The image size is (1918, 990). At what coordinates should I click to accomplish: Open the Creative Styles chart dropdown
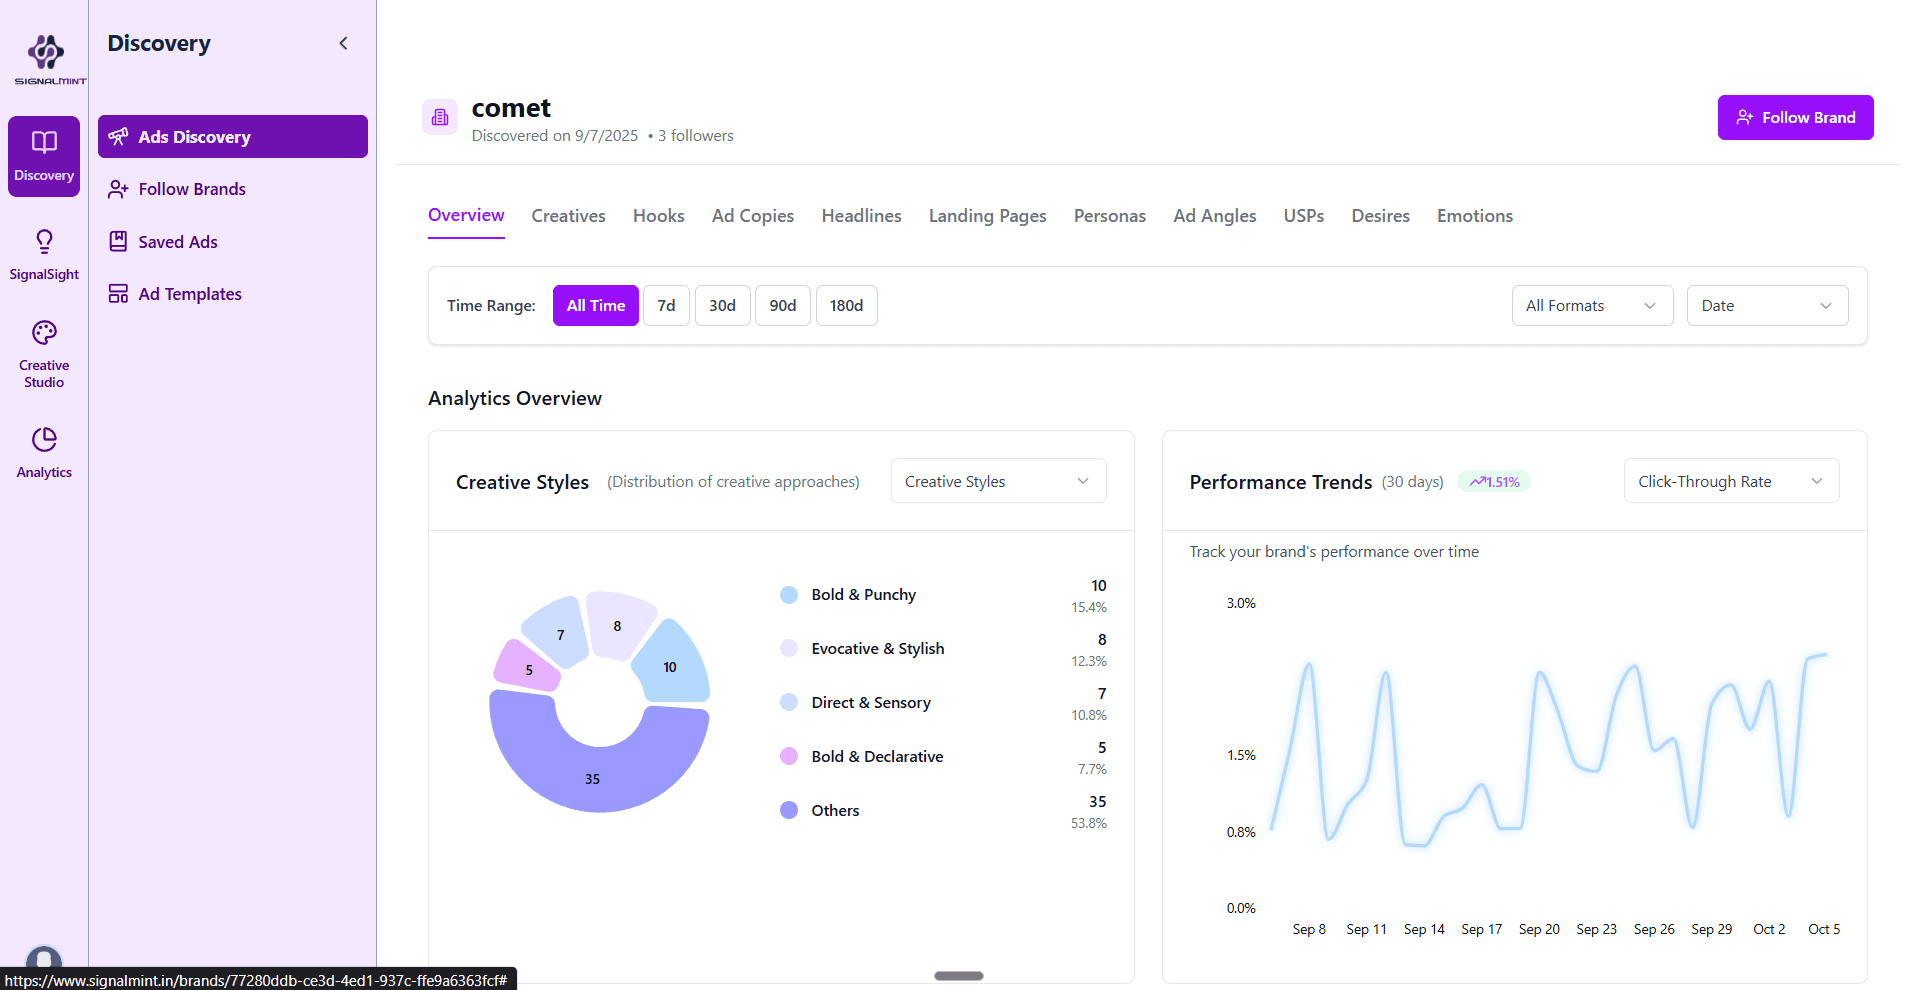(x=997, y=480)
